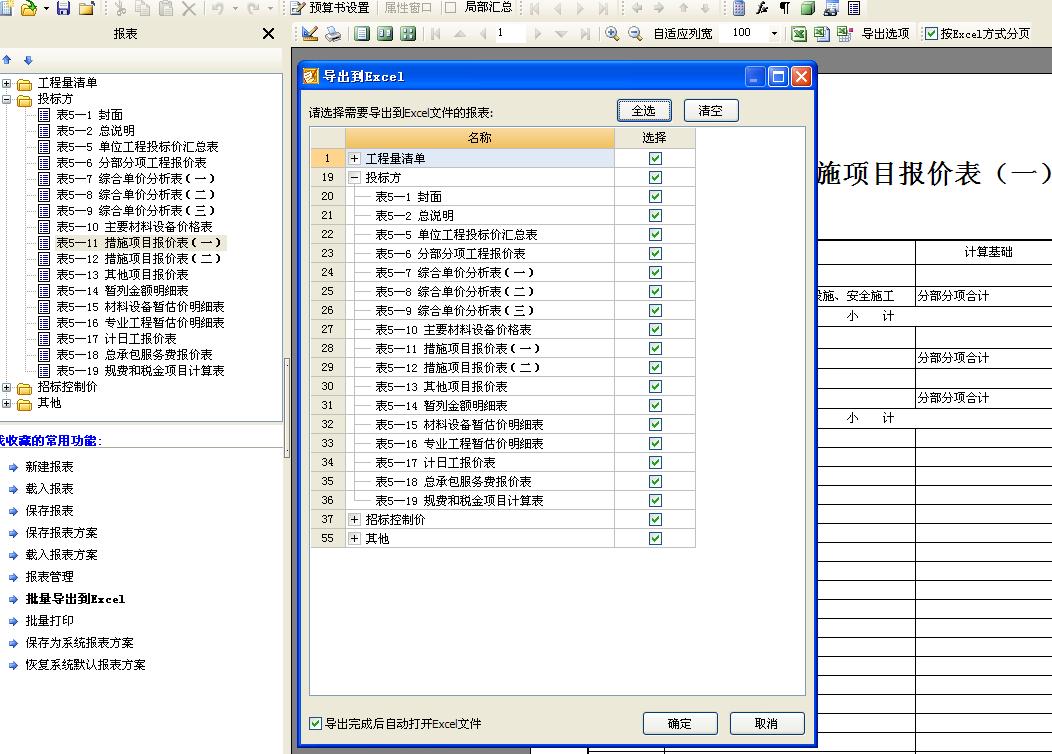Image resolution: width=1052 pixels, height=754 pixels.
Task: Uncheck checkbox for 表5-19 规费和税金项目计算表
Action: pos(655,500)
